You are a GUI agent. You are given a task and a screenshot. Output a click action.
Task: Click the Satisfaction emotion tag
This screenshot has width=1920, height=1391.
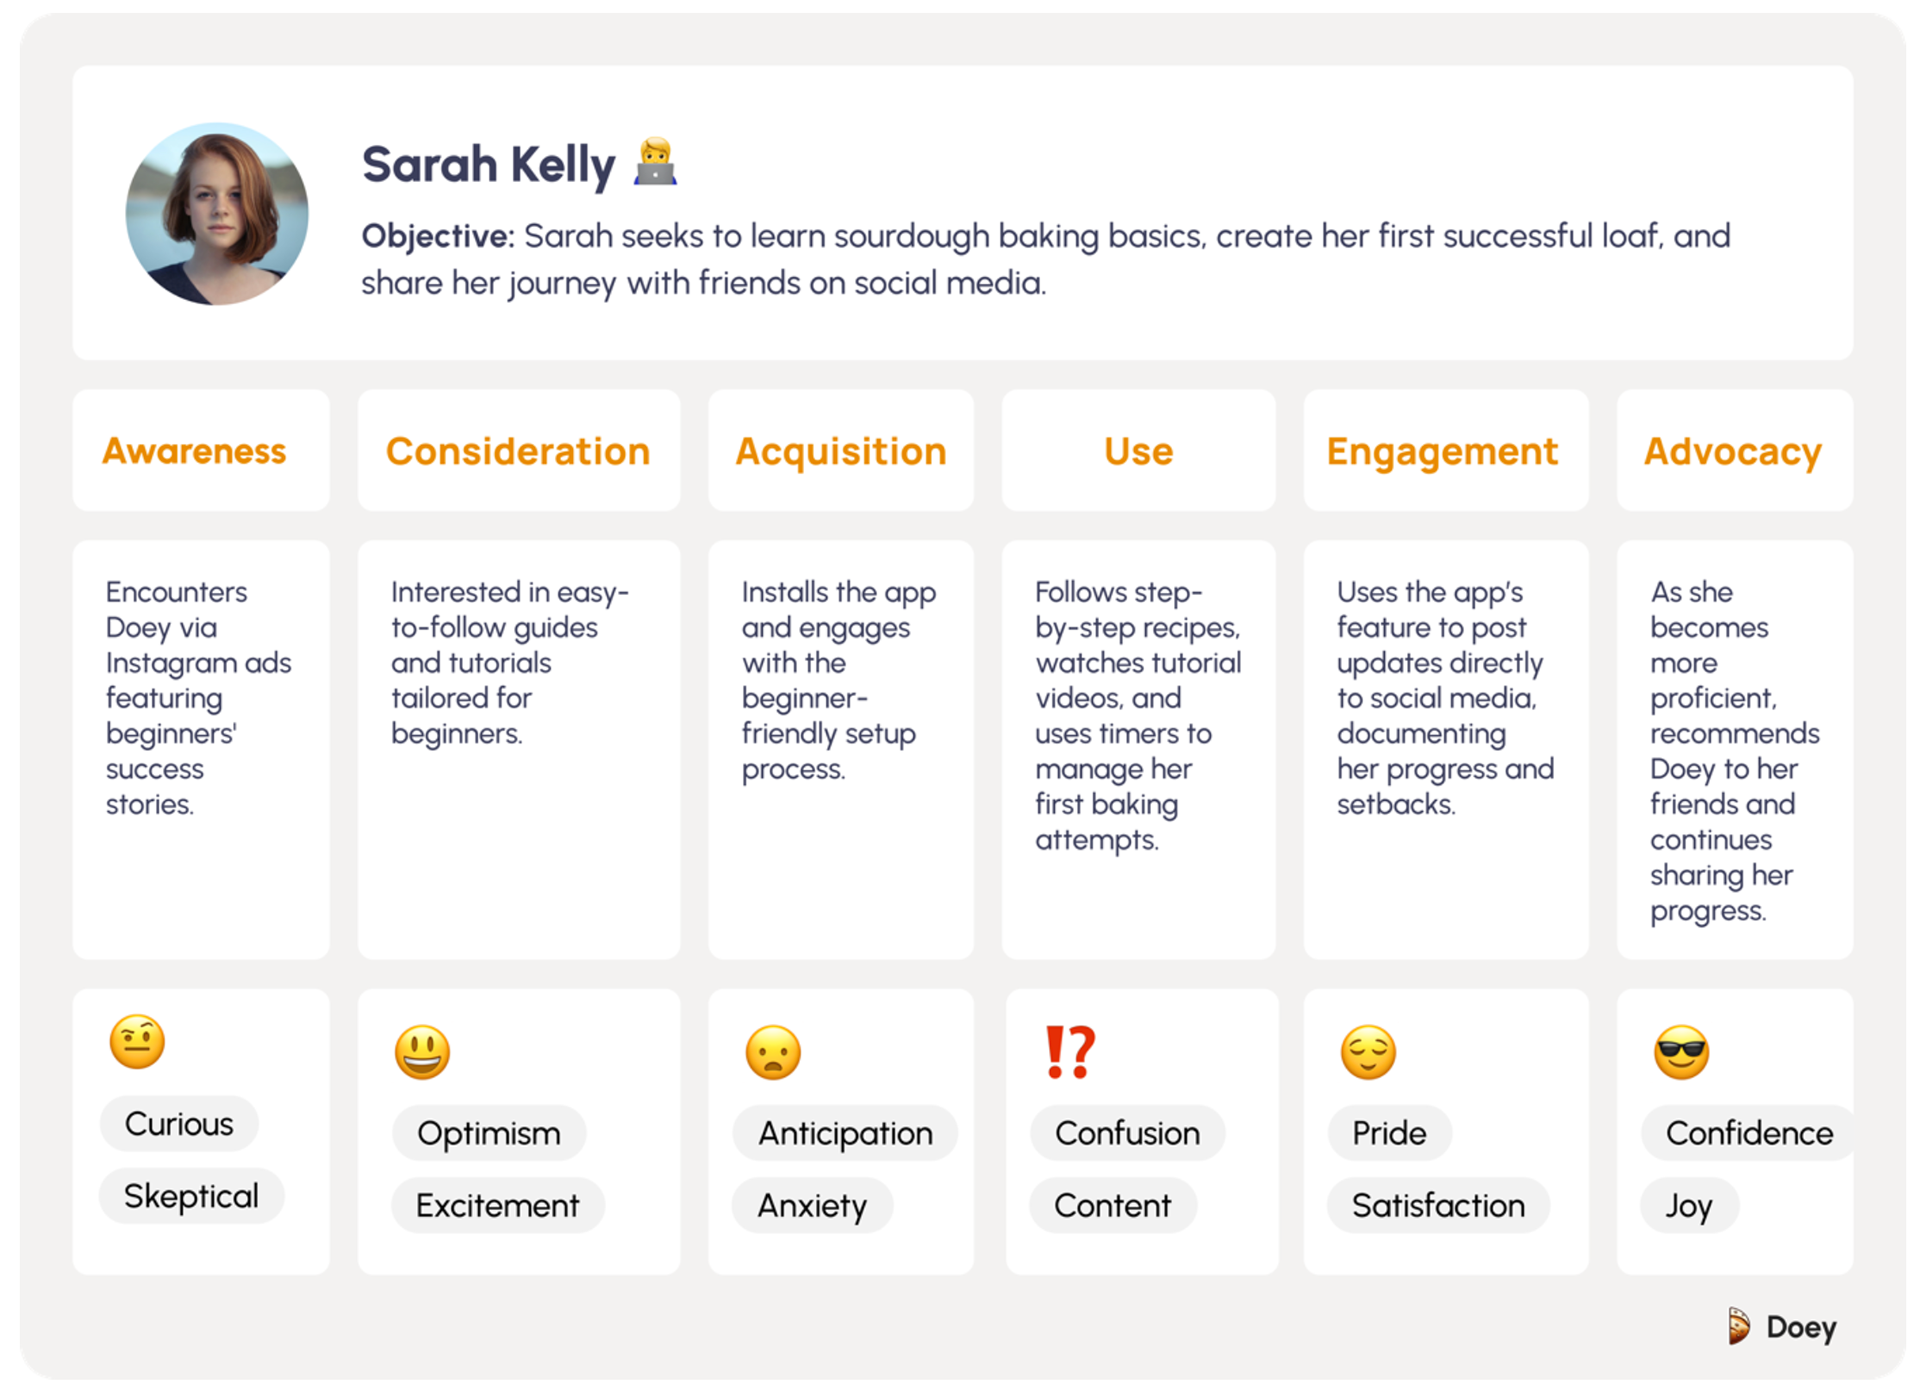coord(1439,1205)
